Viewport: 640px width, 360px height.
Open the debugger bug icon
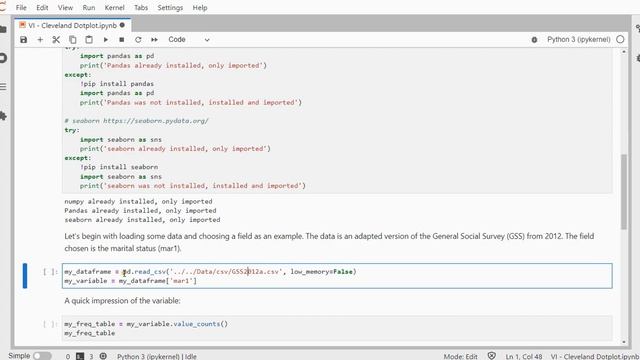coord(534,40)
